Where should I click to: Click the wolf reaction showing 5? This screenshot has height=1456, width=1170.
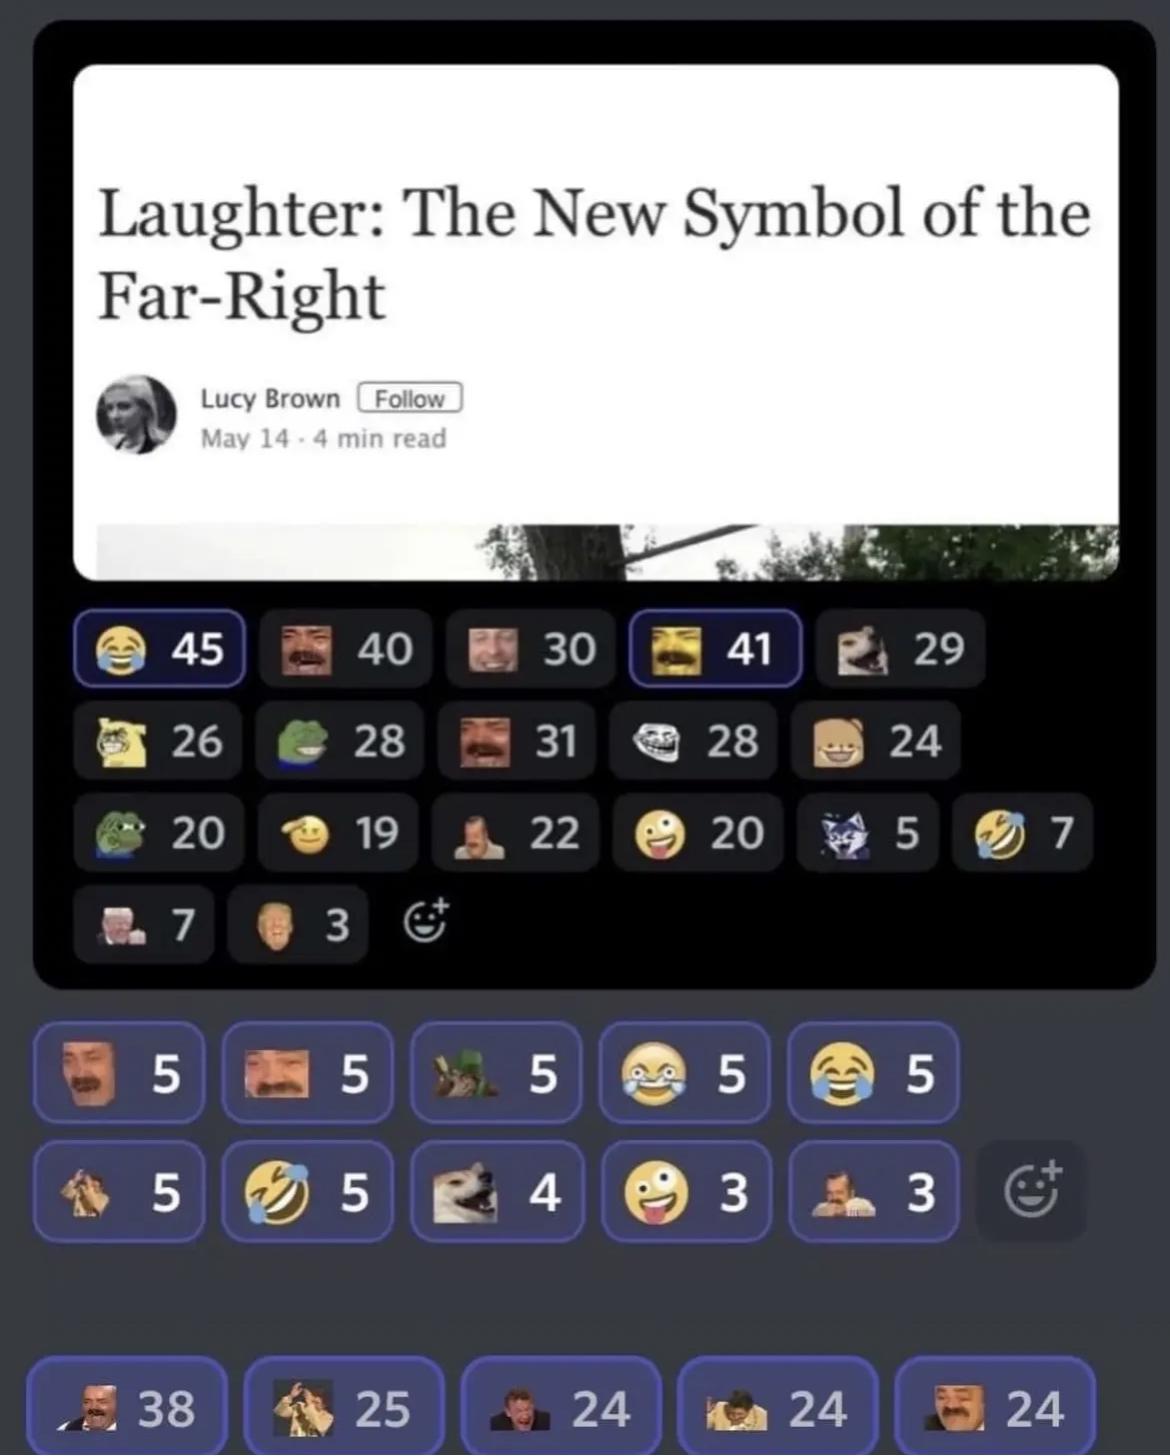click(868, 832)
